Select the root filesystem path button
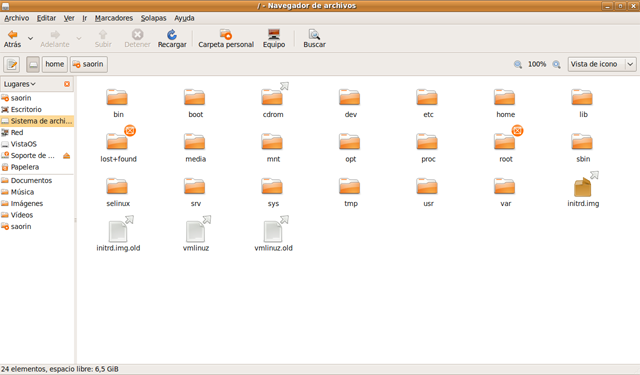 click(33, 64)
